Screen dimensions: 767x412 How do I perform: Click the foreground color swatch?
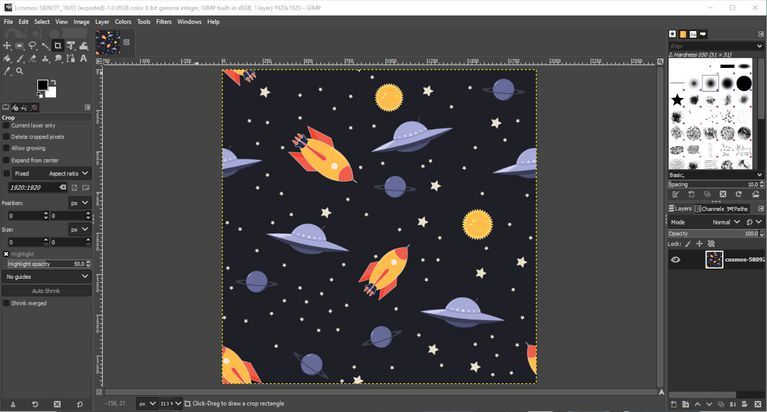tap(42, 85)
